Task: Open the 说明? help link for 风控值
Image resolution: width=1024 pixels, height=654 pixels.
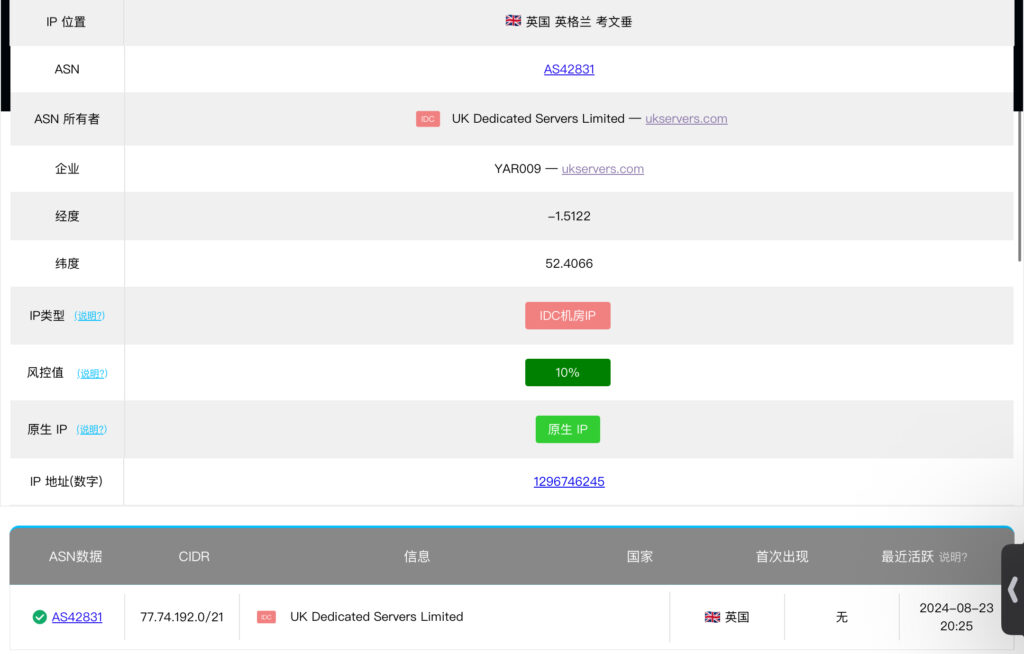Action: [x=92, y=373]
